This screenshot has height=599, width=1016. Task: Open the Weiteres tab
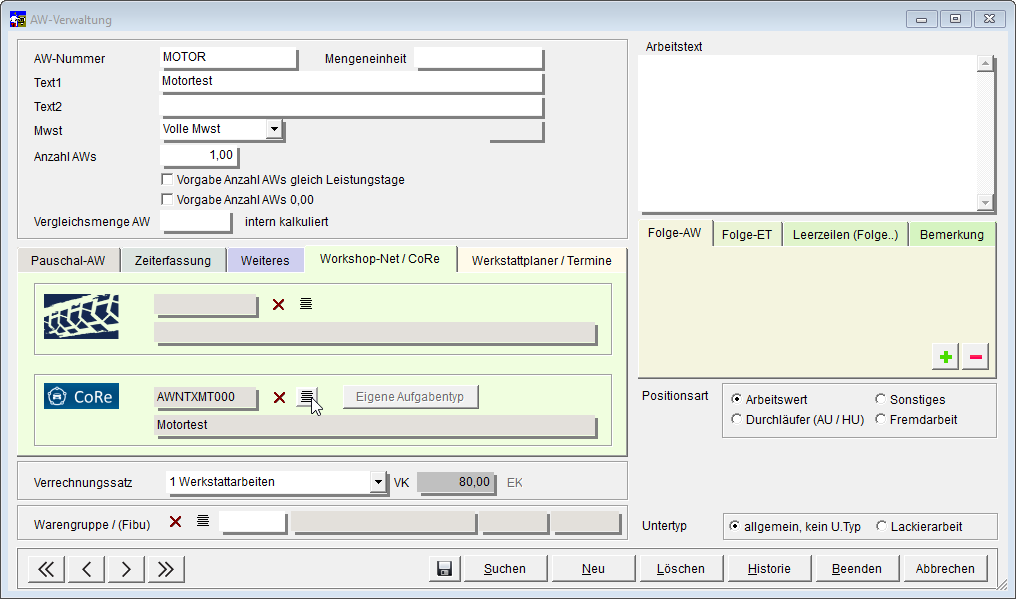click(x=265, y=261)
